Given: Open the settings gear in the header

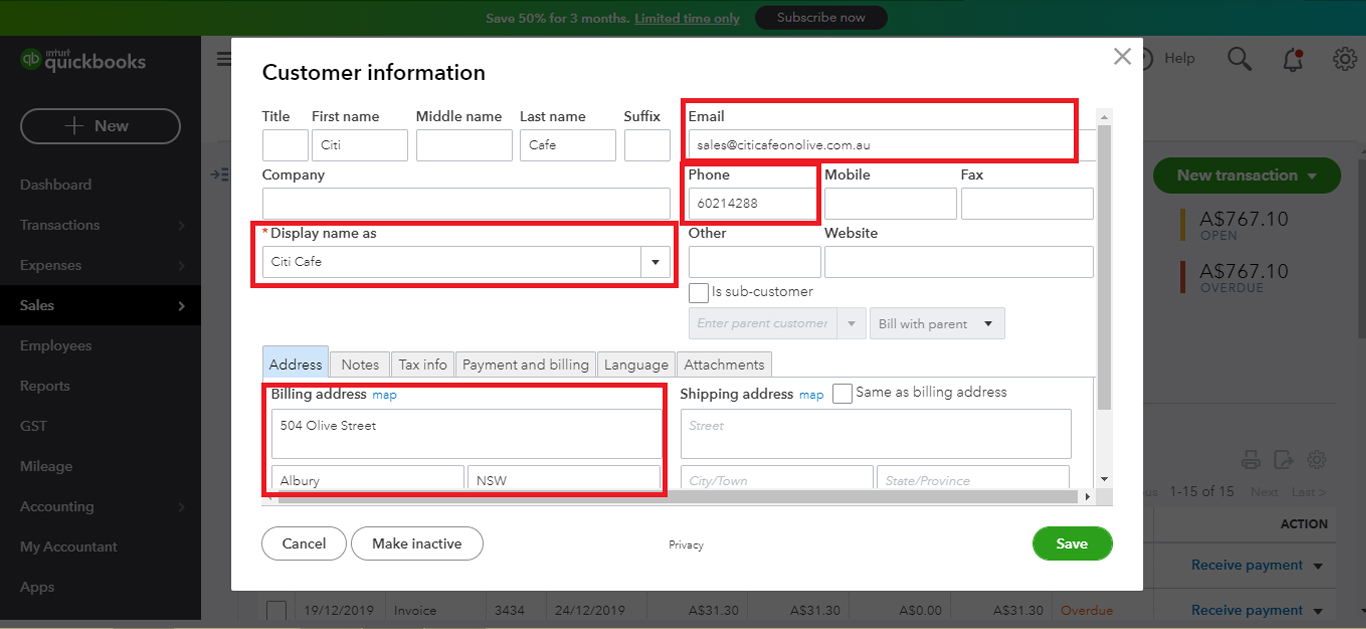Looking at the screenshot, I should coord(1345,59).
